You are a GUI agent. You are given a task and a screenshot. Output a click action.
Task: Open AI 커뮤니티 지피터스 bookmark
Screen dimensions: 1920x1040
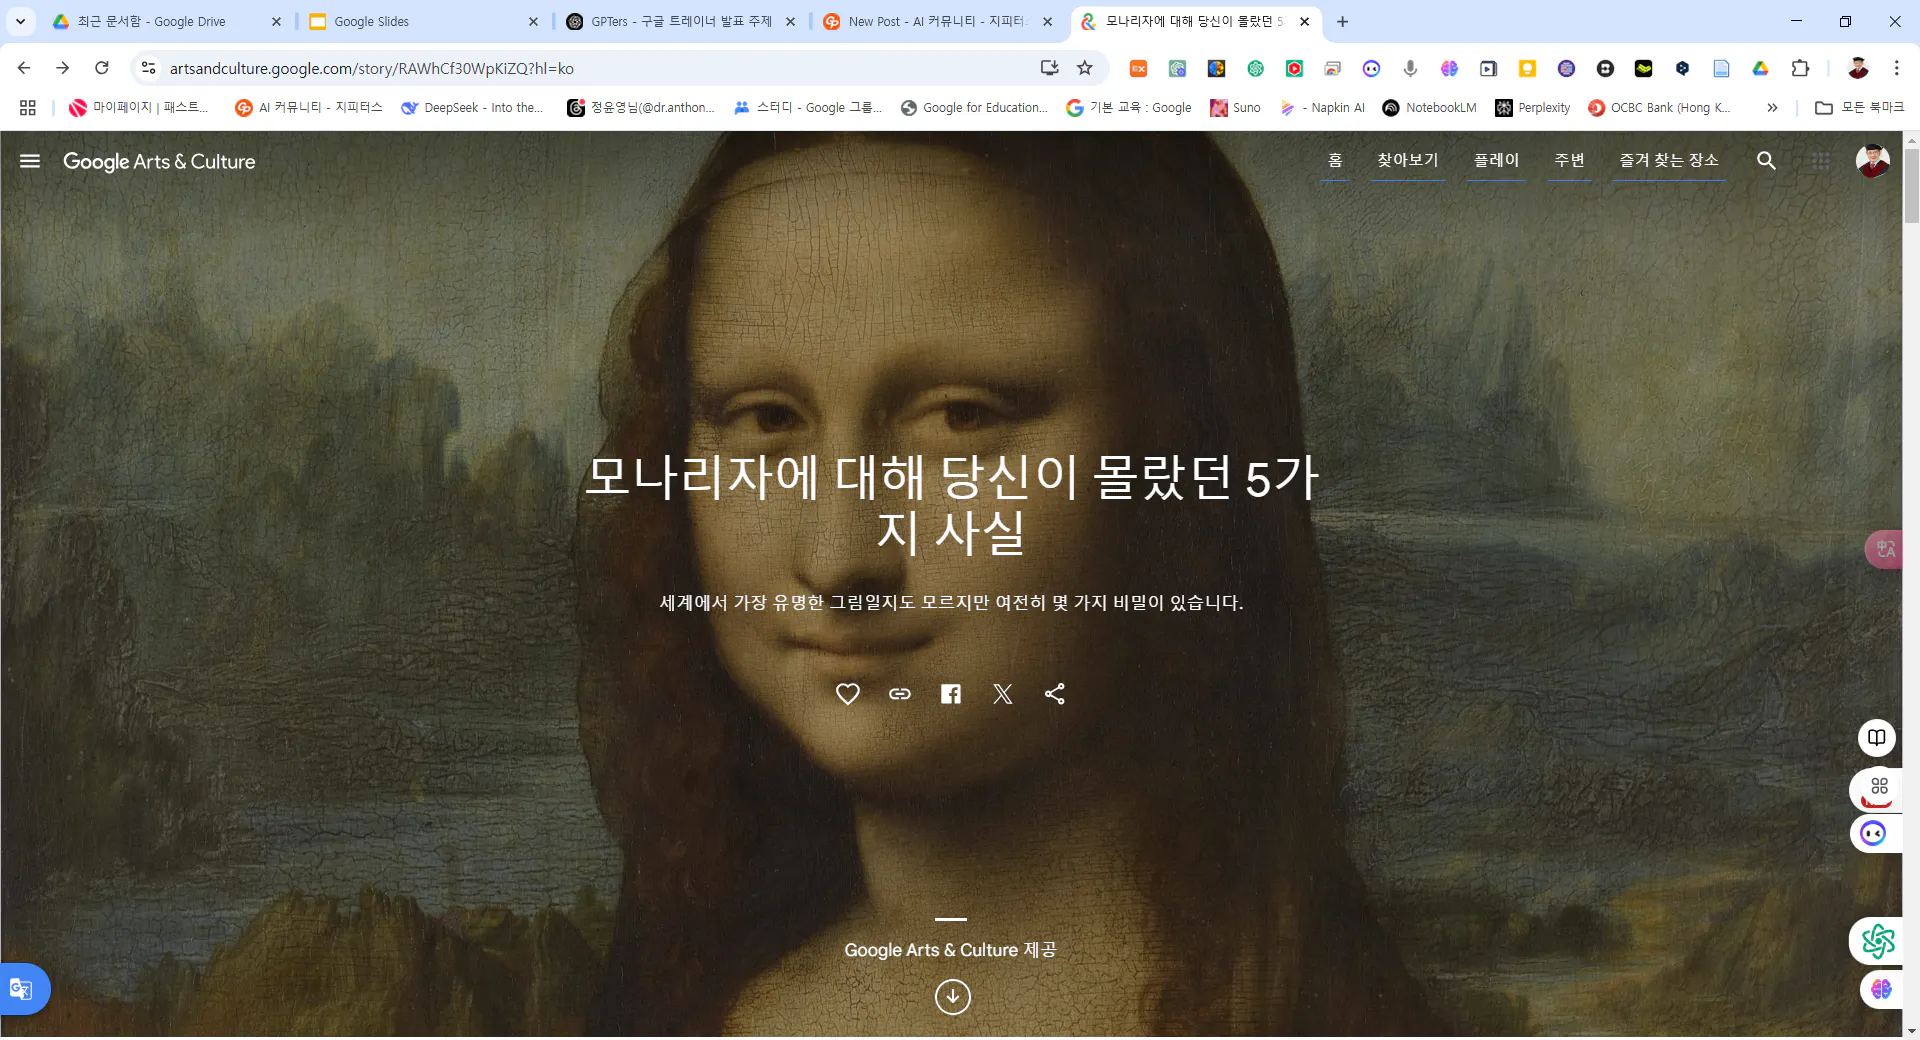coord(308,108)
